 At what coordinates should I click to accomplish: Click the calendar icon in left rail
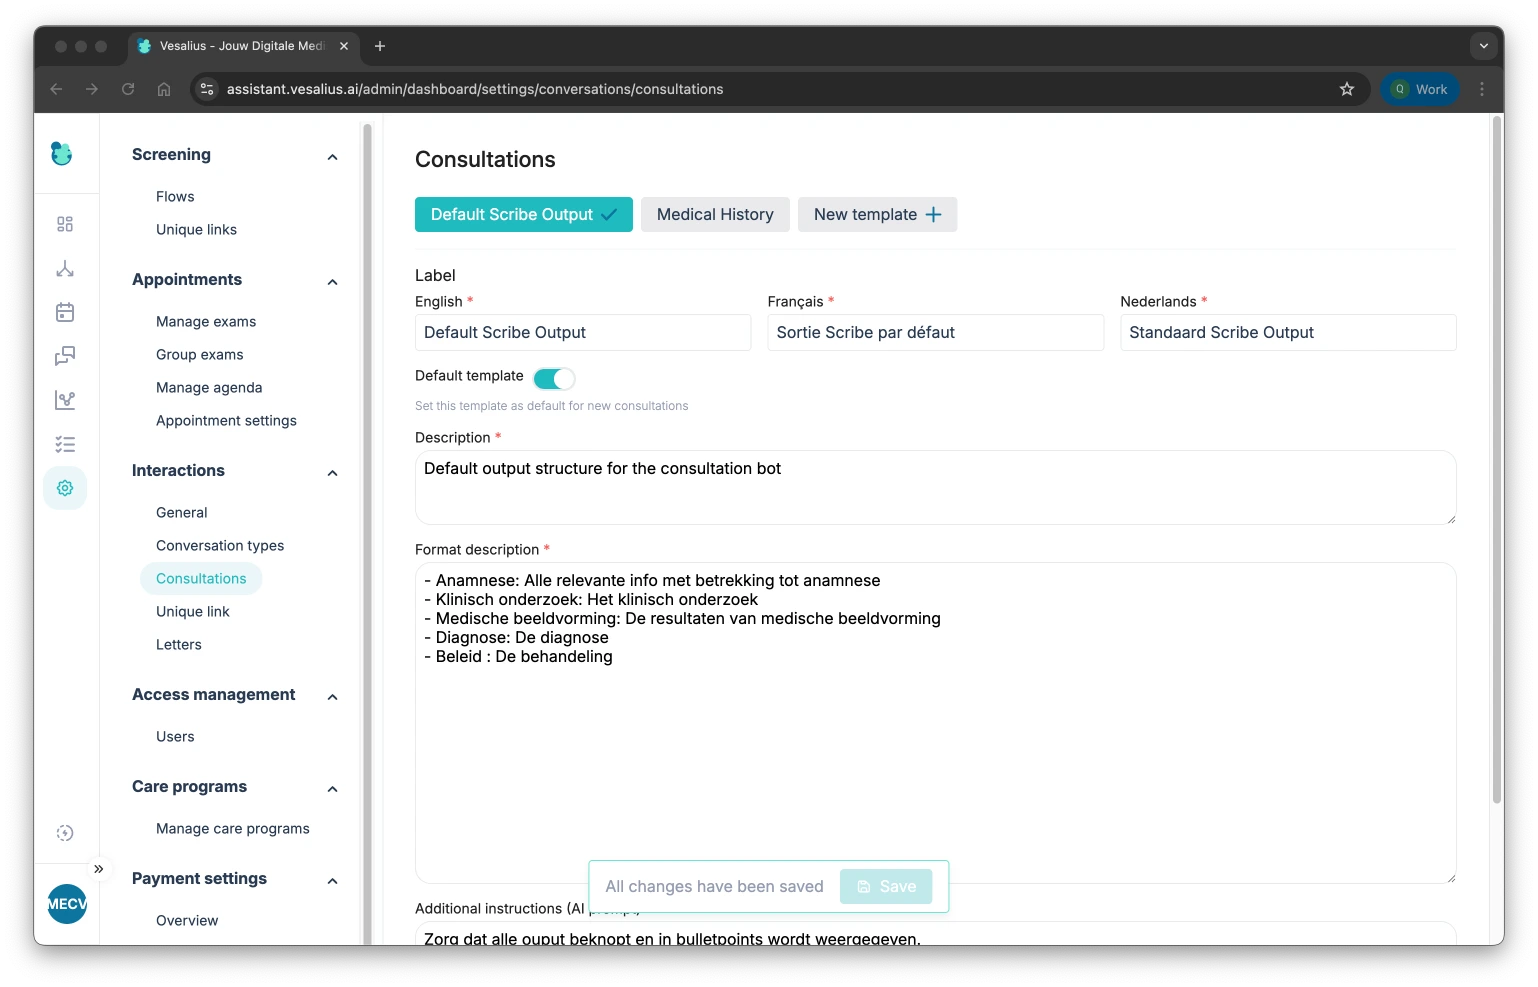coord(65,312)
